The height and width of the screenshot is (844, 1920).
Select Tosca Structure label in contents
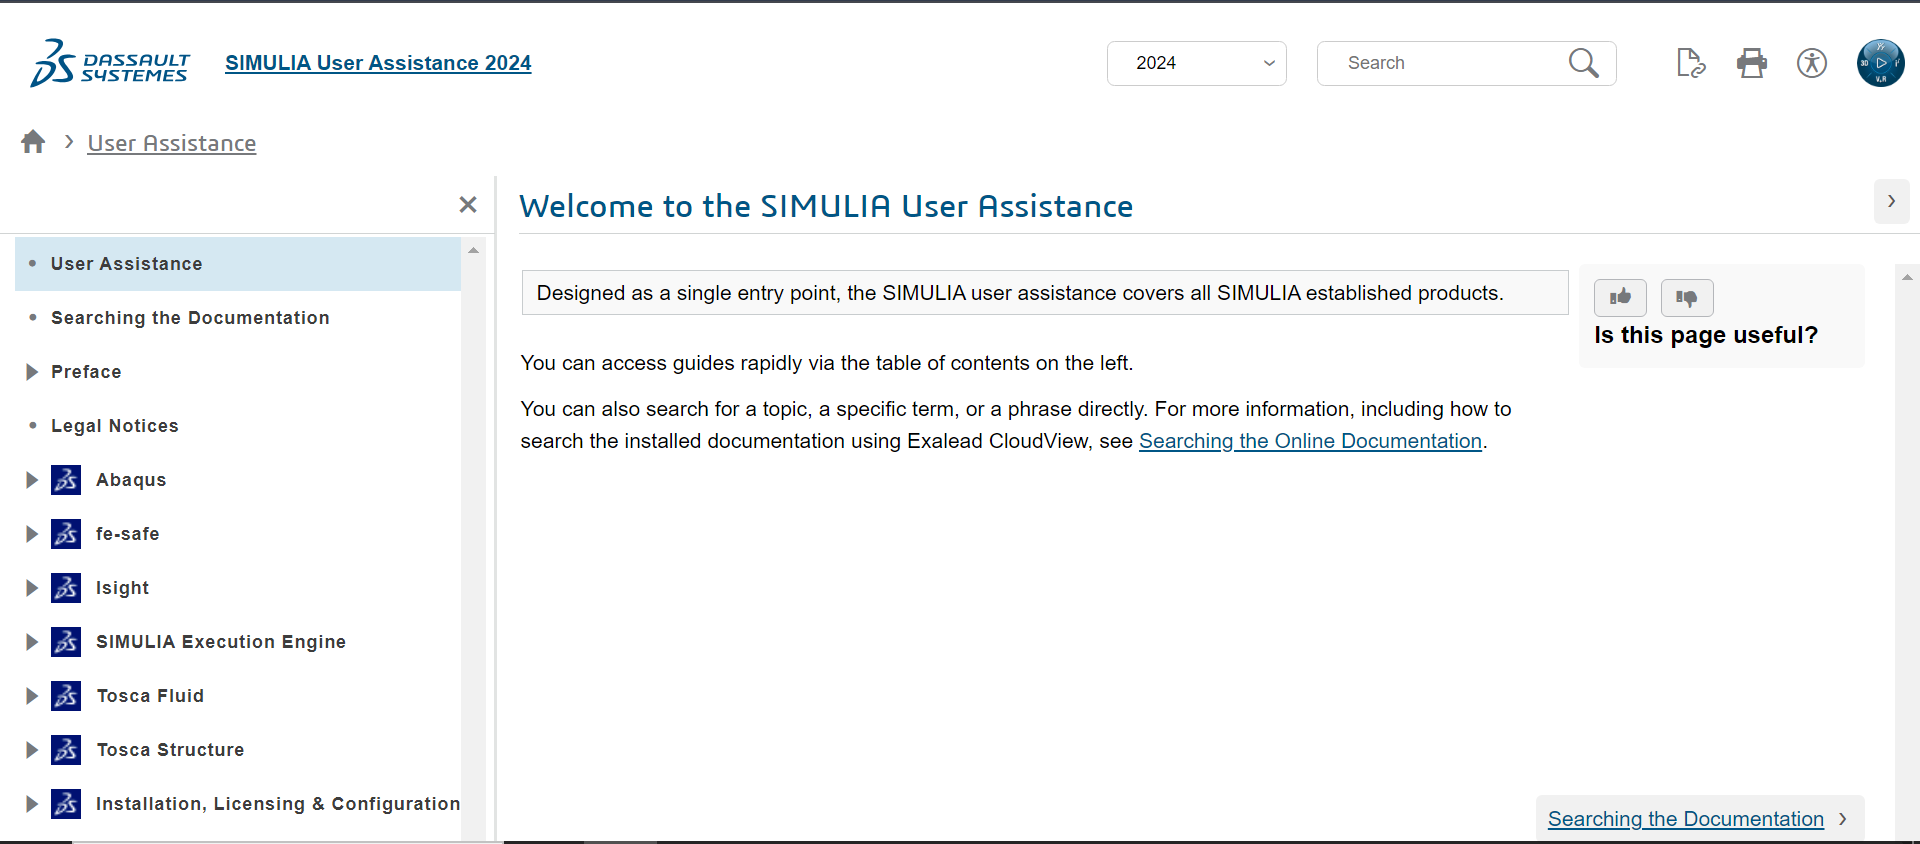[x=170, y=750]
